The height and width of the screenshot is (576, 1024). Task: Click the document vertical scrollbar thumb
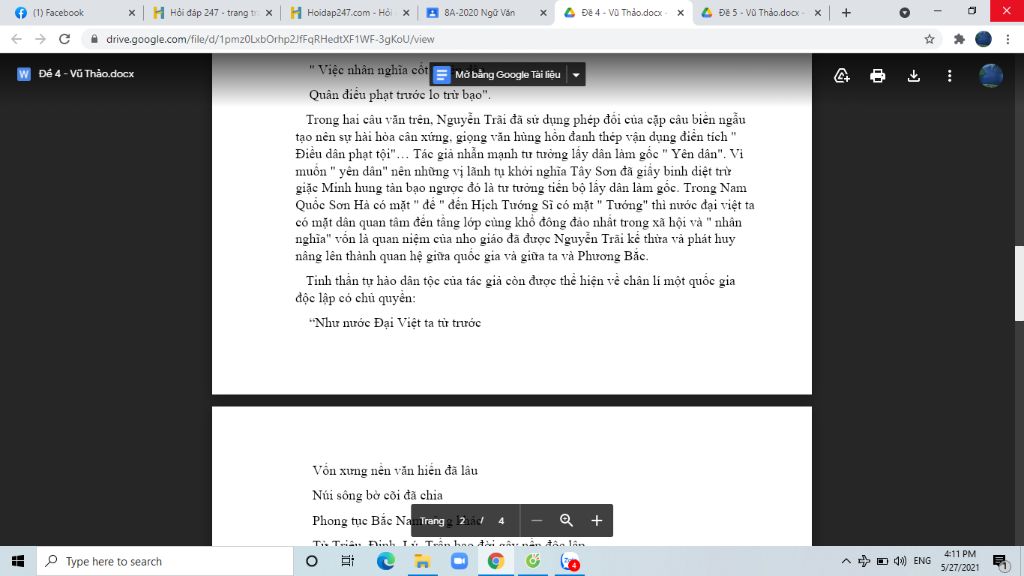[x=1019, y=283]
